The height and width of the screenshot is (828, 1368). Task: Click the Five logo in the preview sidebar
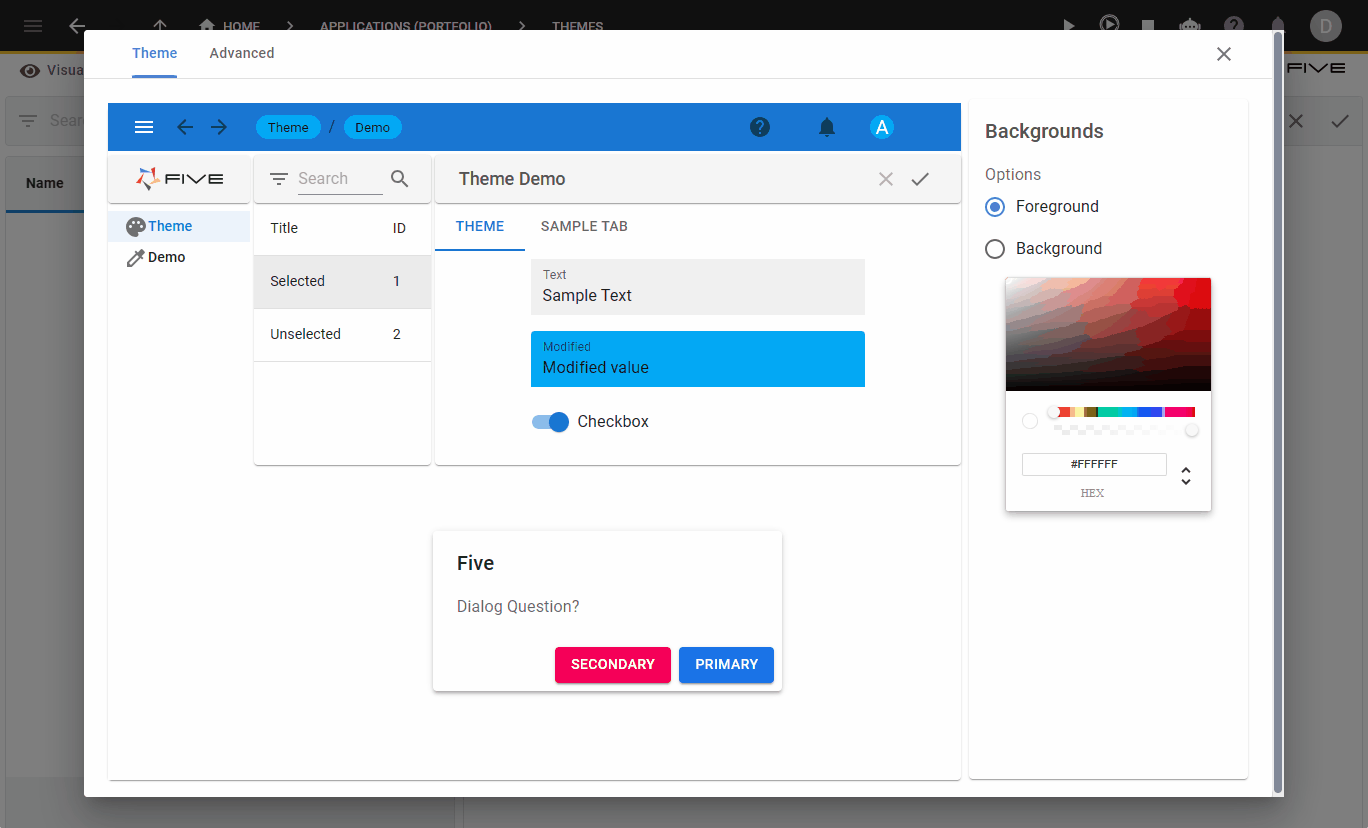[180, 179]
